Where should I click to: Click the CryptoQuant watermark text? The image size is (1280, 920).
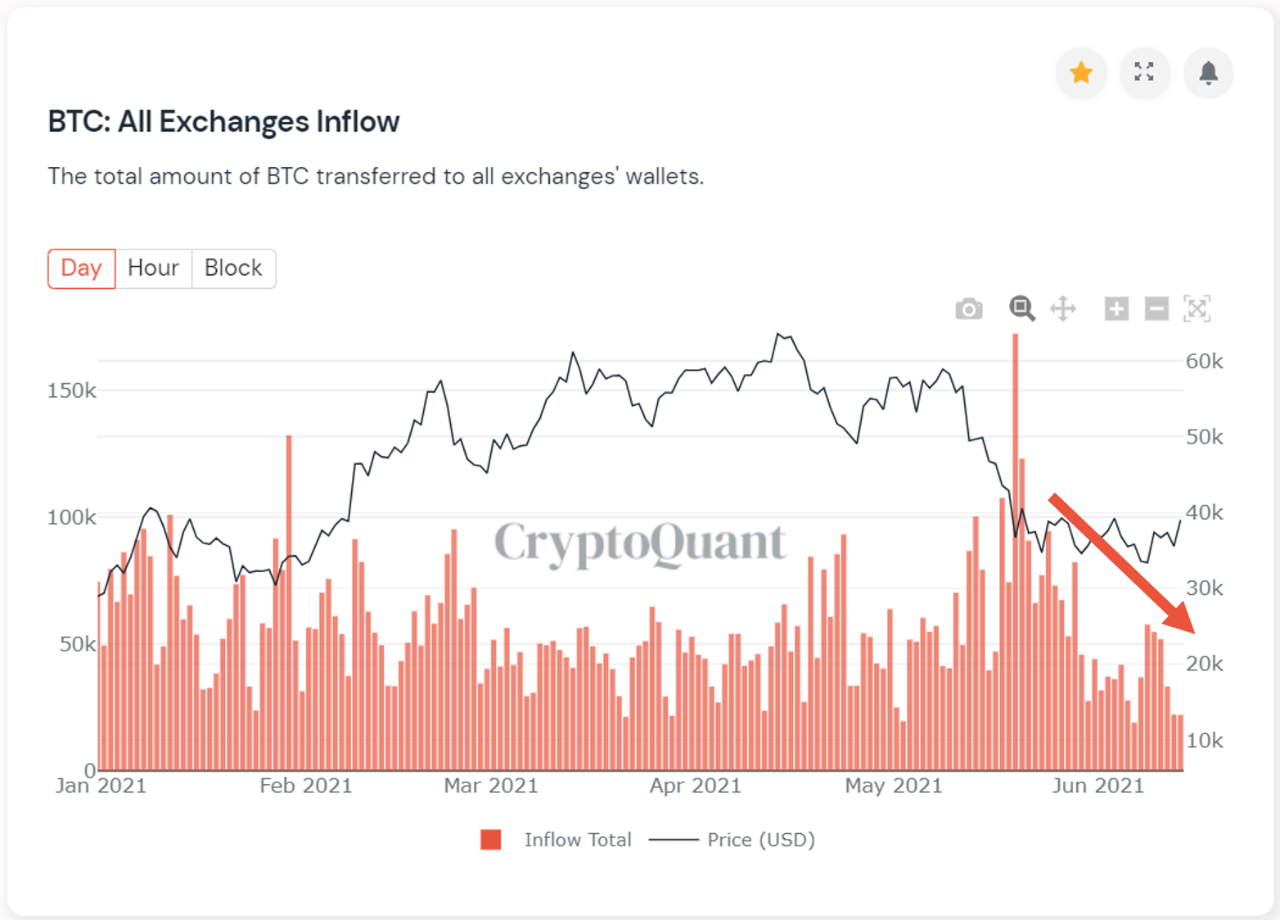click(638, 544)
